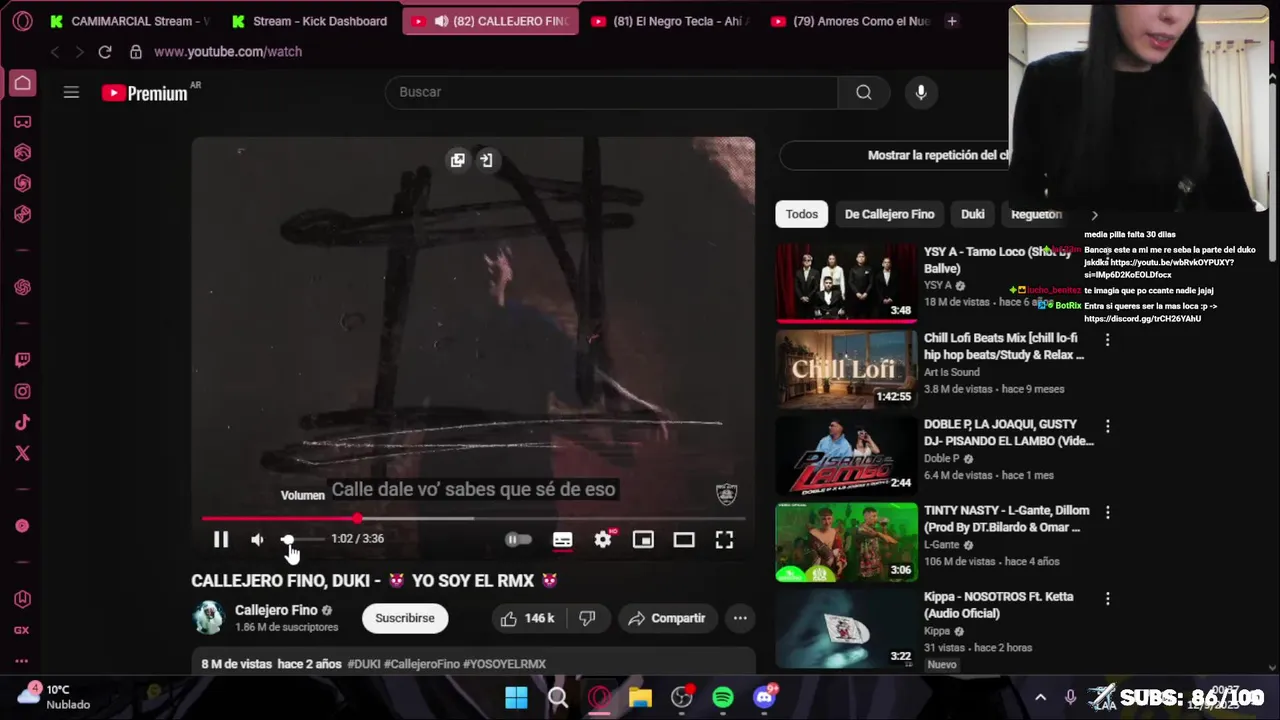Go to the YouTube Premium home logo
This screenshot has height=720, width=1280.
coord(145,93)
